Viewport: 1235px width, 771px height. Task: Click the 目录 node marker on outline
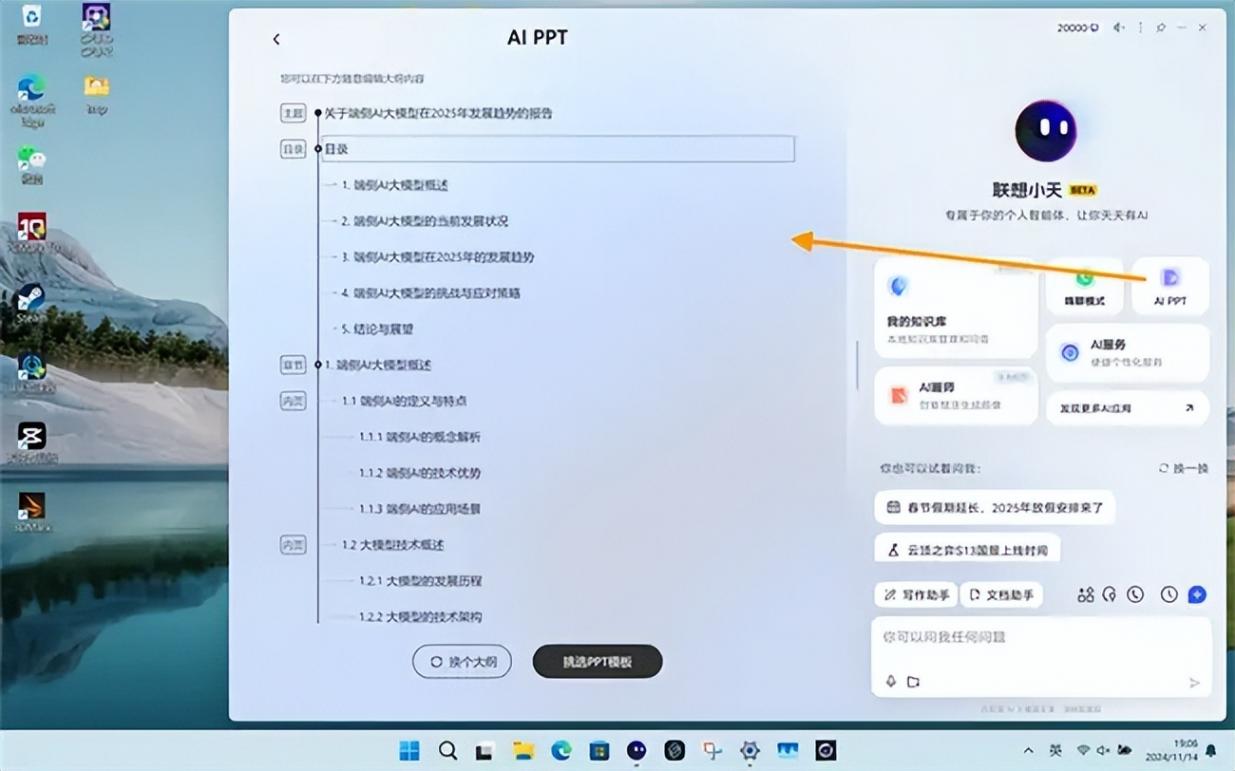pos(318,149)
